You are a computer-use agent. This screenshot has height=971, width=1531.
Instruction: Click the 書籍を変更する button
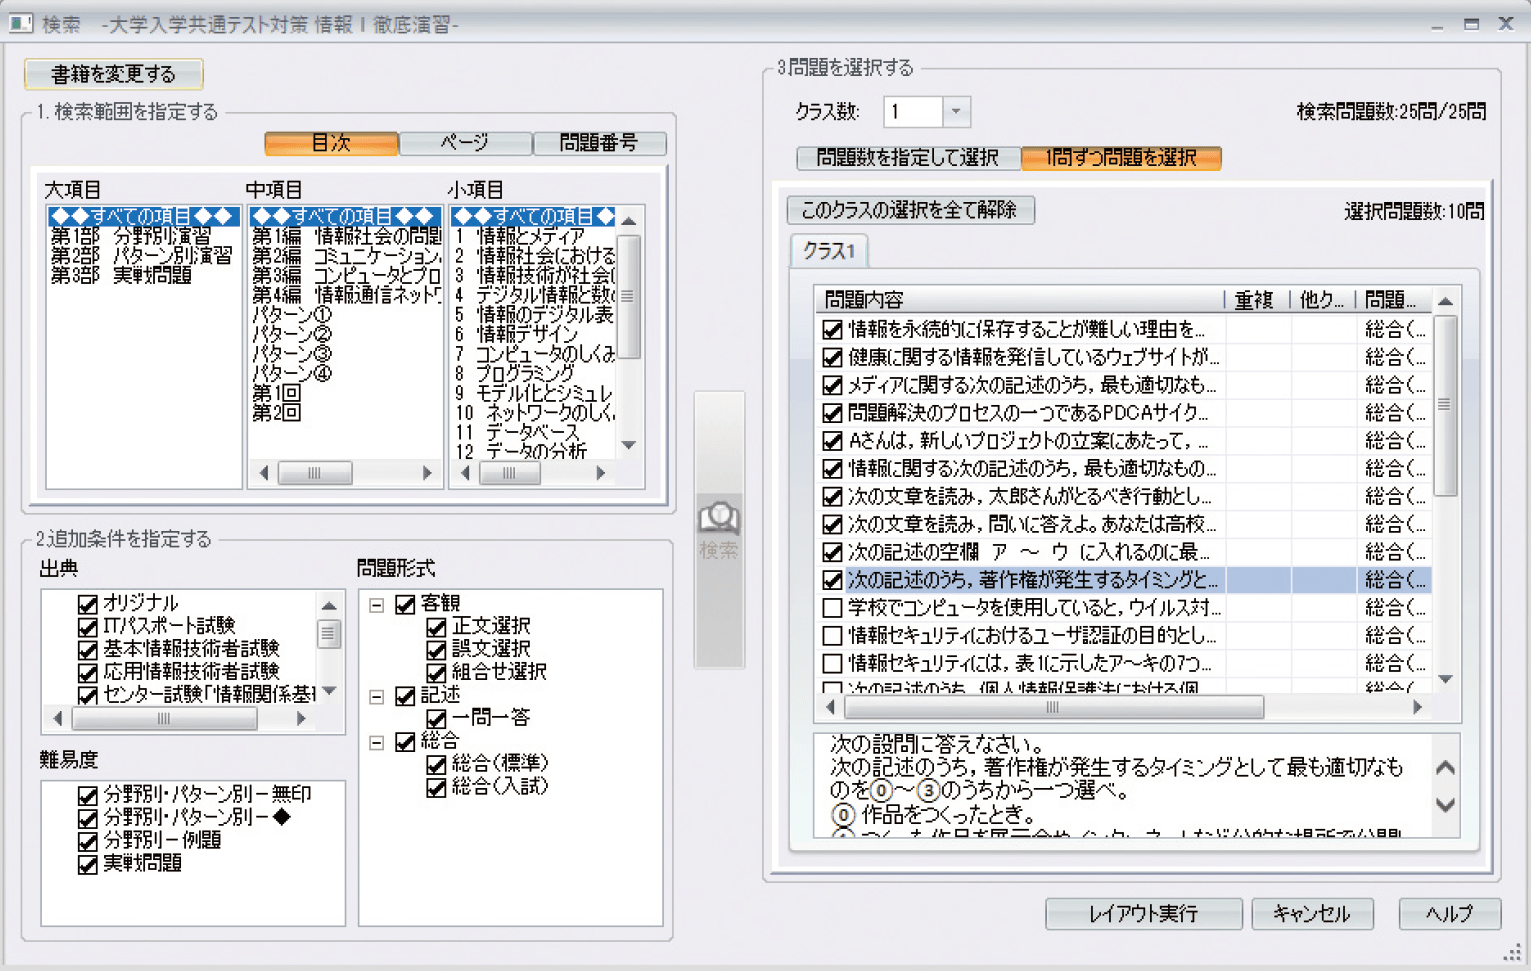(113, 74)
